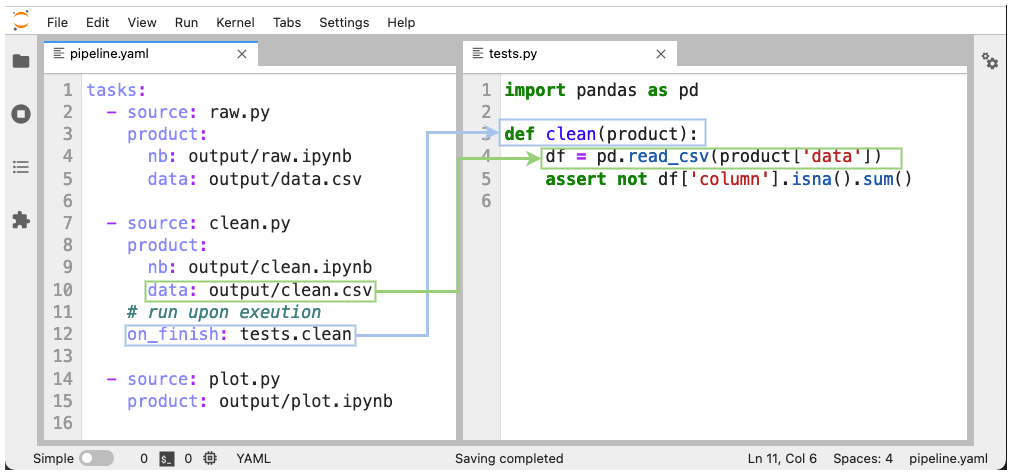Open the Settings menu
1013x476 pixels.
tap(344, 23)
